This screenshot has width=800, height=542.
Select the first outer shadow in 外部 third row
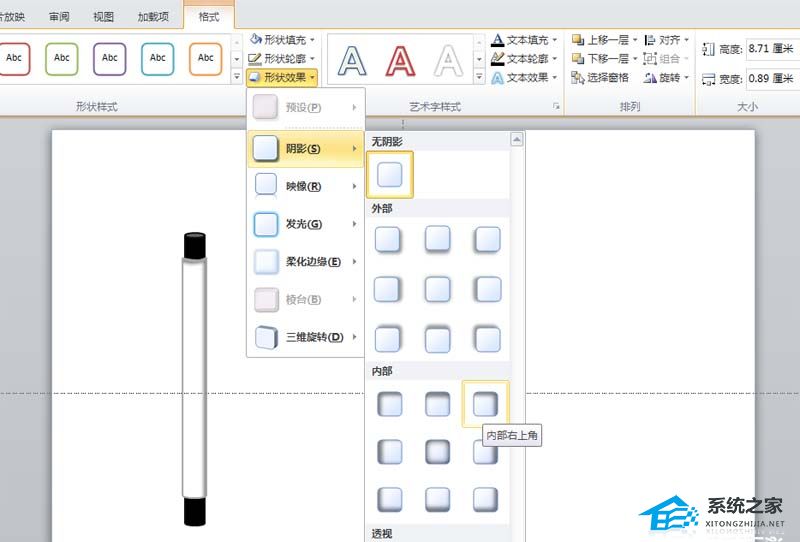(x=388, y=339)
